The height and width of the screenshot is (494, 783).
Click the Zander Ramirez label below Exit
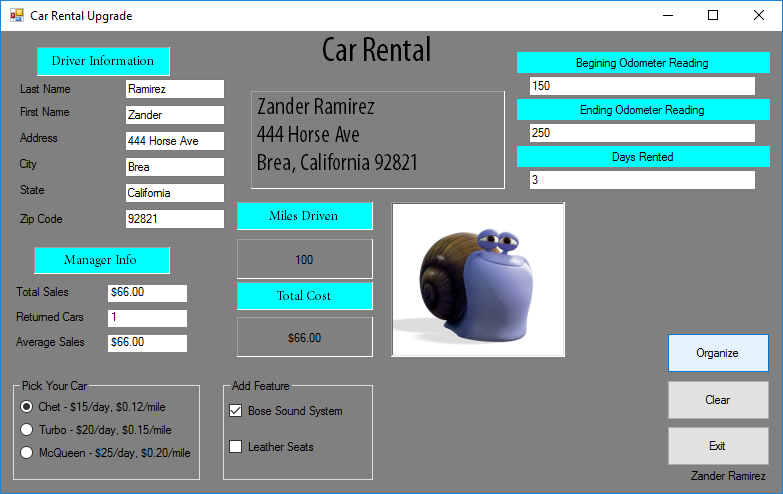pos(728,476)
